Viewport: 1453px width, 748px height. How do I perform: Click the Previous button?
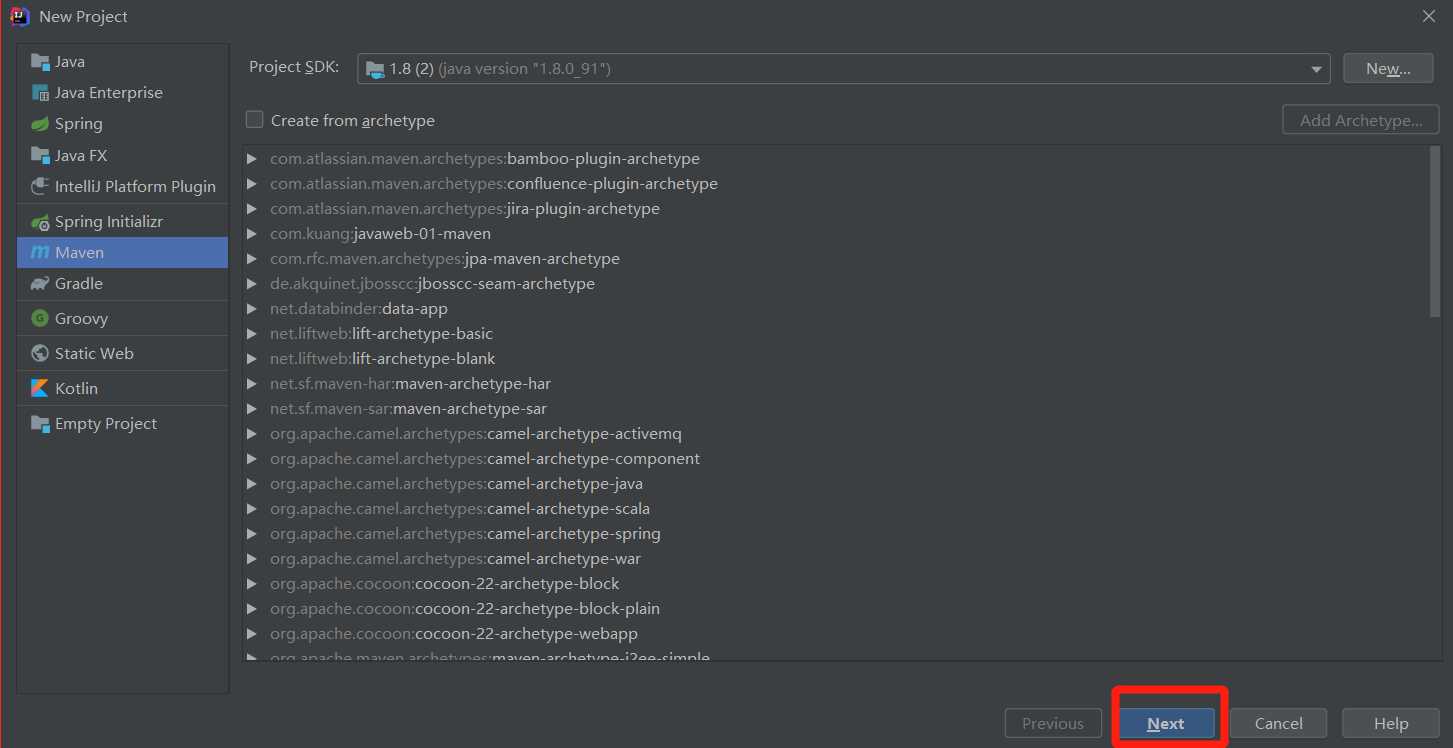1053,723
